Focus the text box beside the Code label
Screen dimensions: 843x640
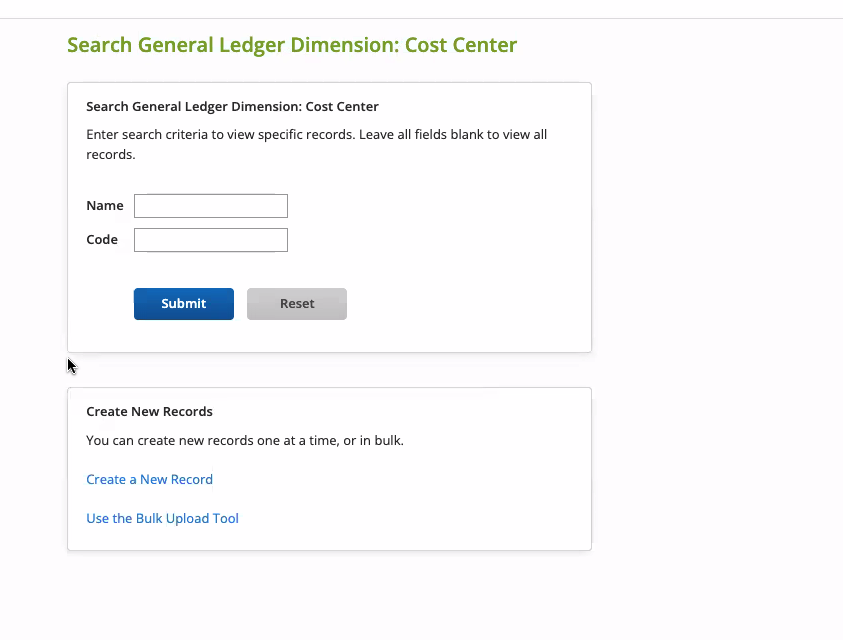coord(211,240)
